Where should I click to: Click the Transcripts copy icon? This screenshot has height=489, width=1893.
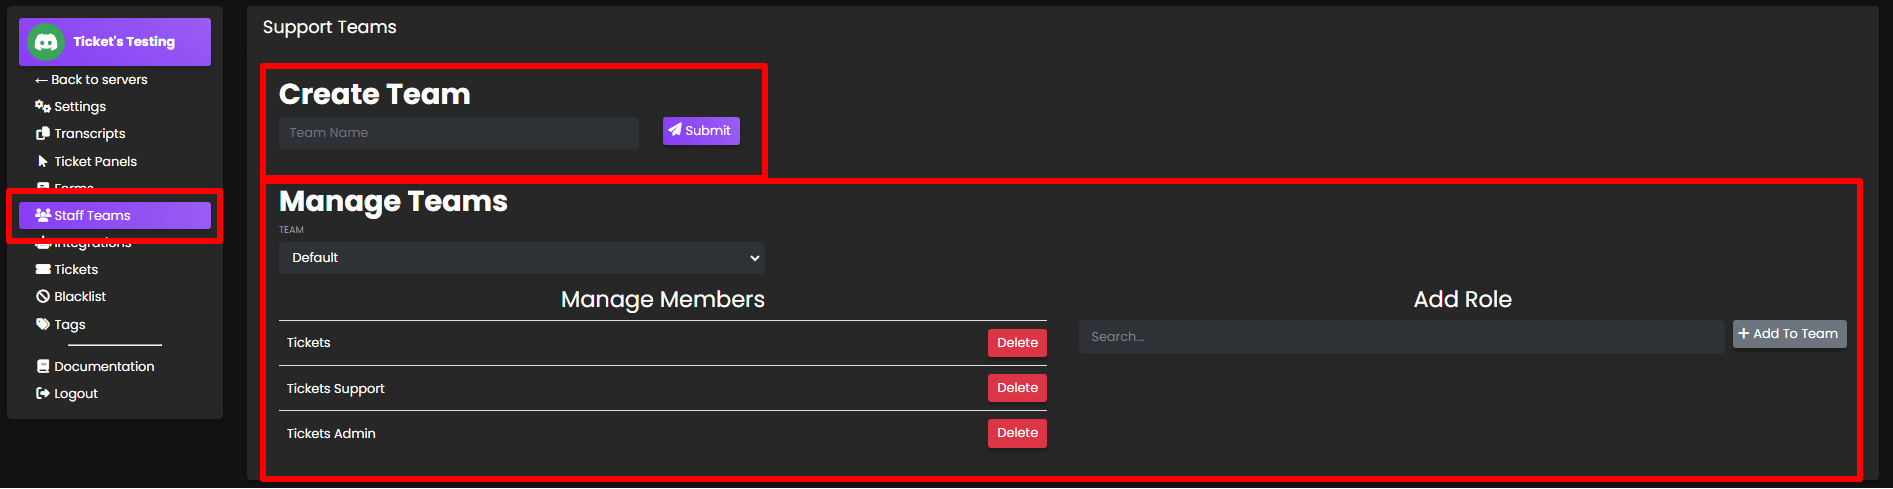coord(43,133)
